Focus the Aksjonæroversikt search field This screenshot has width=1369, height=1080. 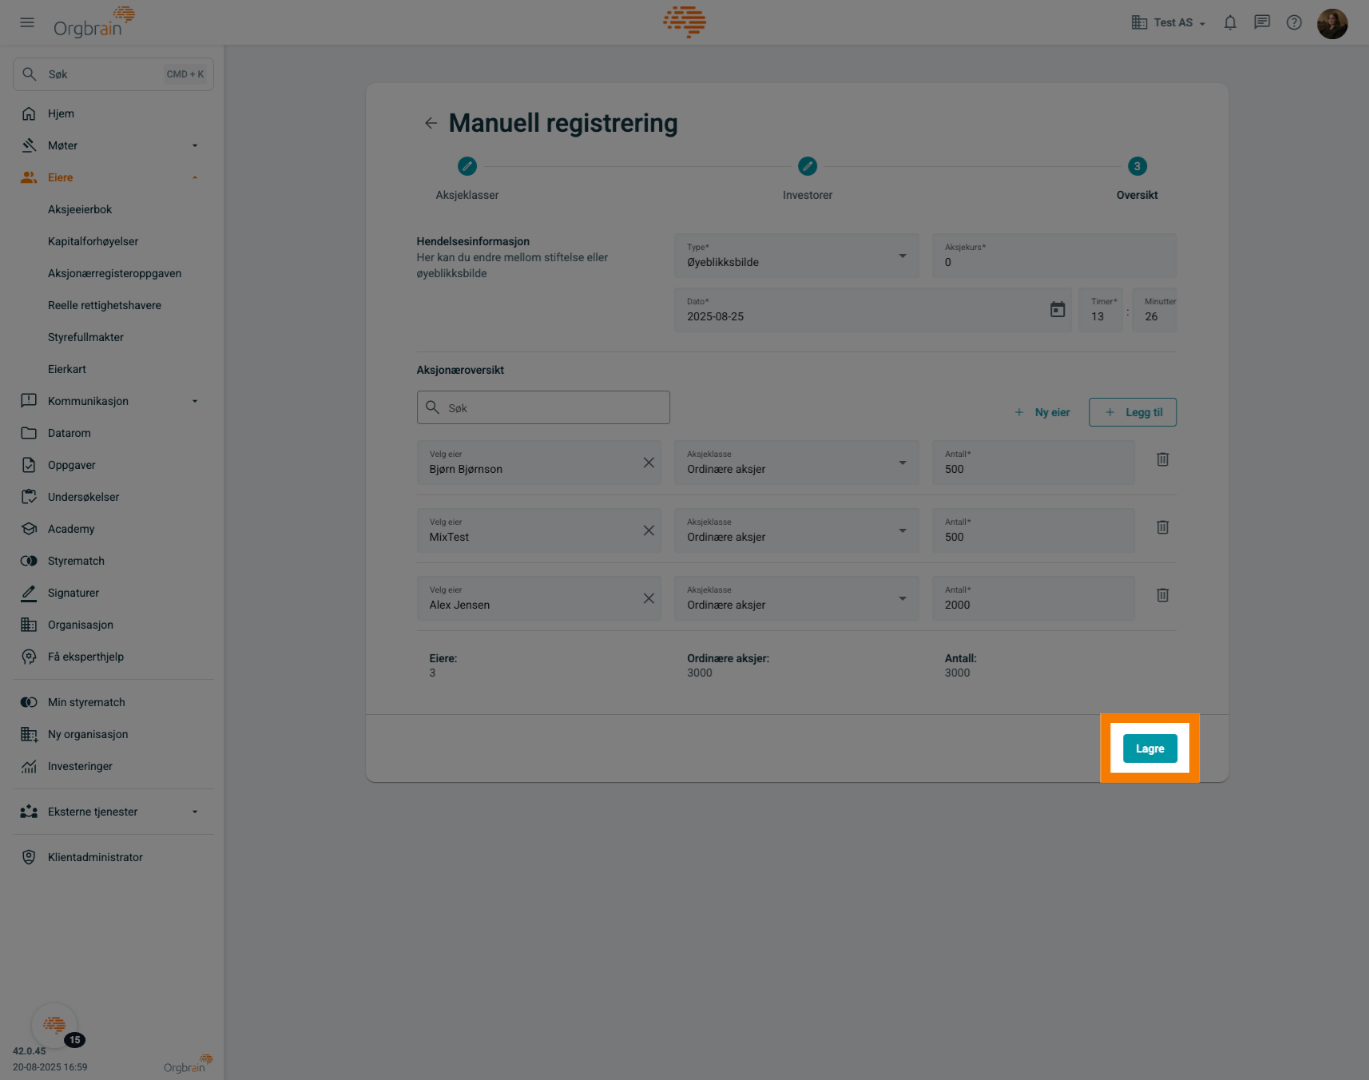(x=543, y=407)
